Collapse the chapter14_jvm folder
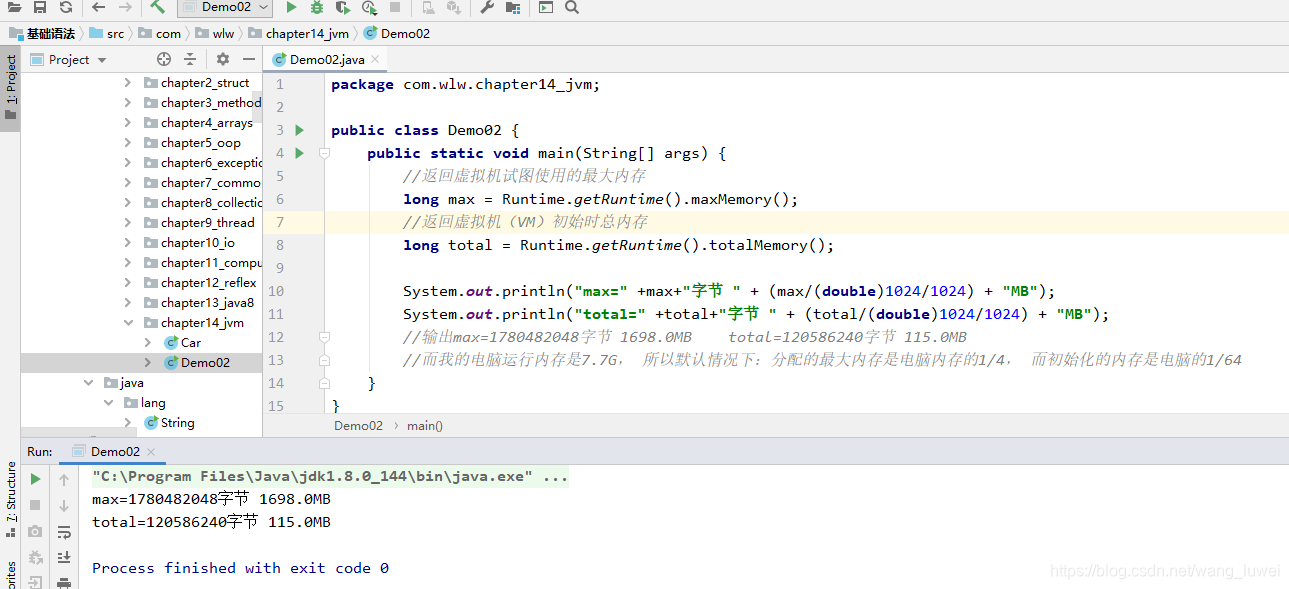The width and height of the screenshot is (1289, 589). (128, 323)
